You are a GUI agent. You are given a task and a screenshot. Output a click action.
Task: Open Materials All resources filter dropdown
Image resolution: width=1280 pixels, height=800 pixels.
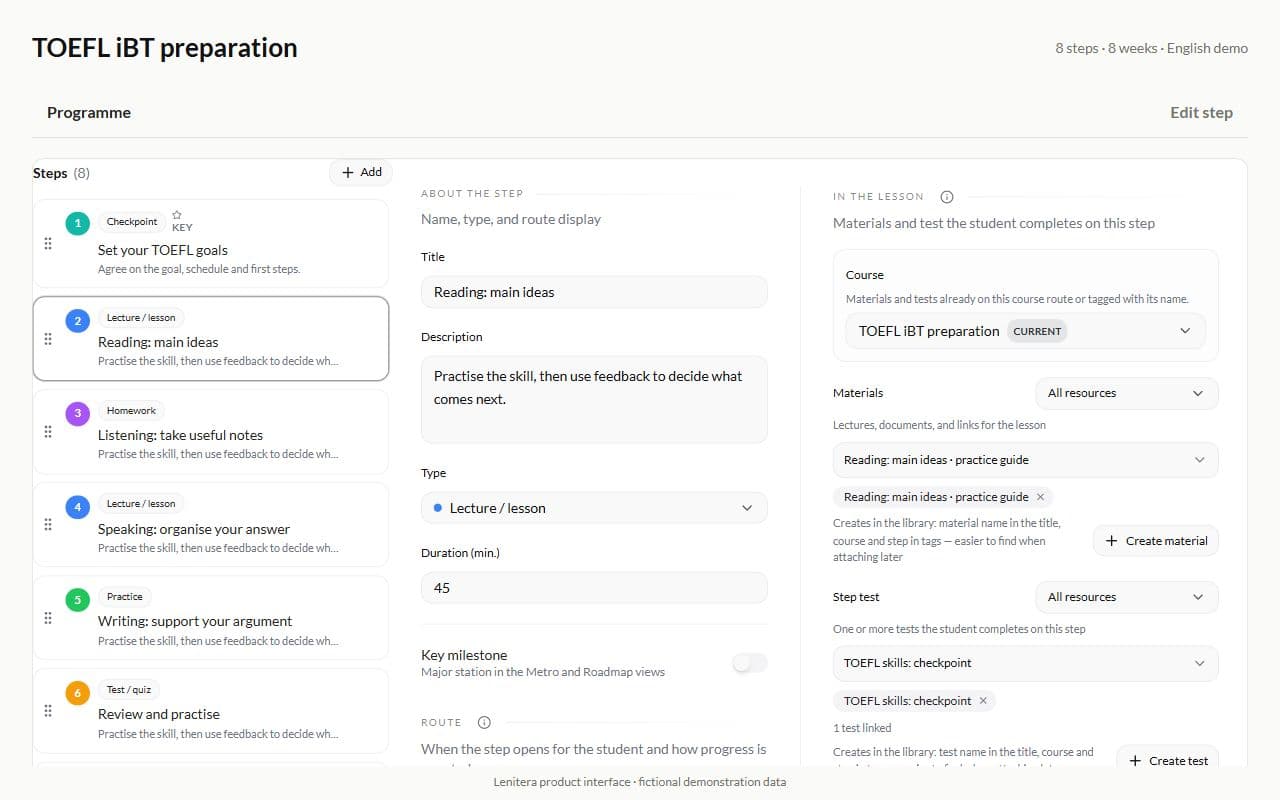[x=1126, y=393]
